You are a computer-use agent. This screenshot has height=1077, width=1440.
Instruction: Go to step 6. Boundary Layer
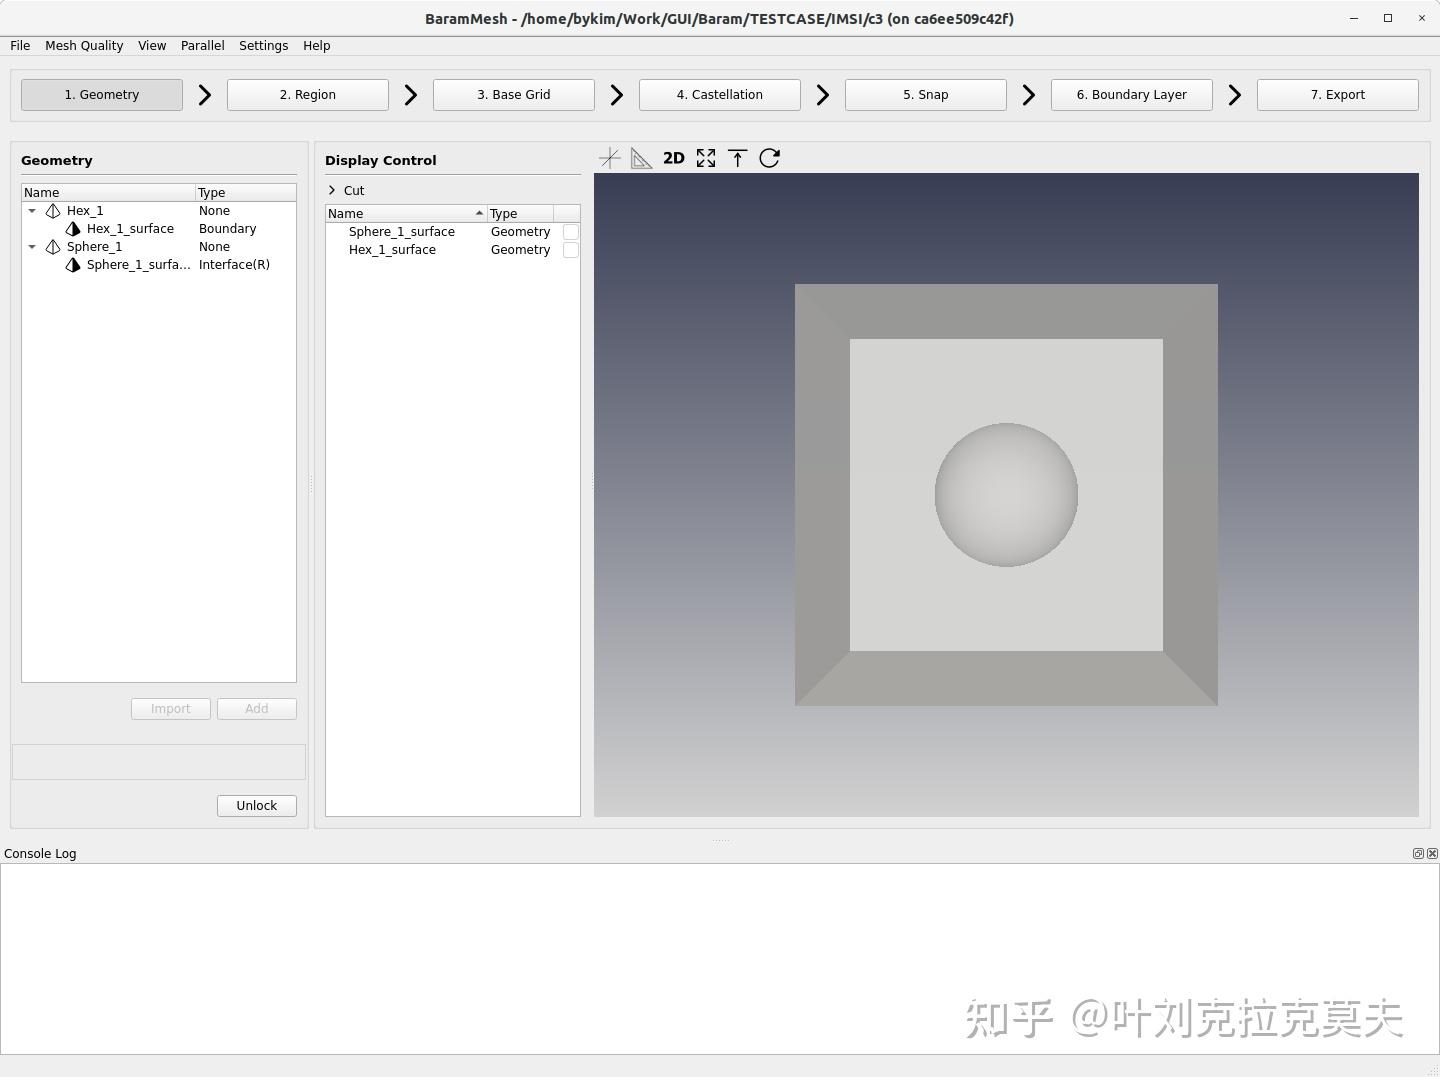[x=1132, y=95]
